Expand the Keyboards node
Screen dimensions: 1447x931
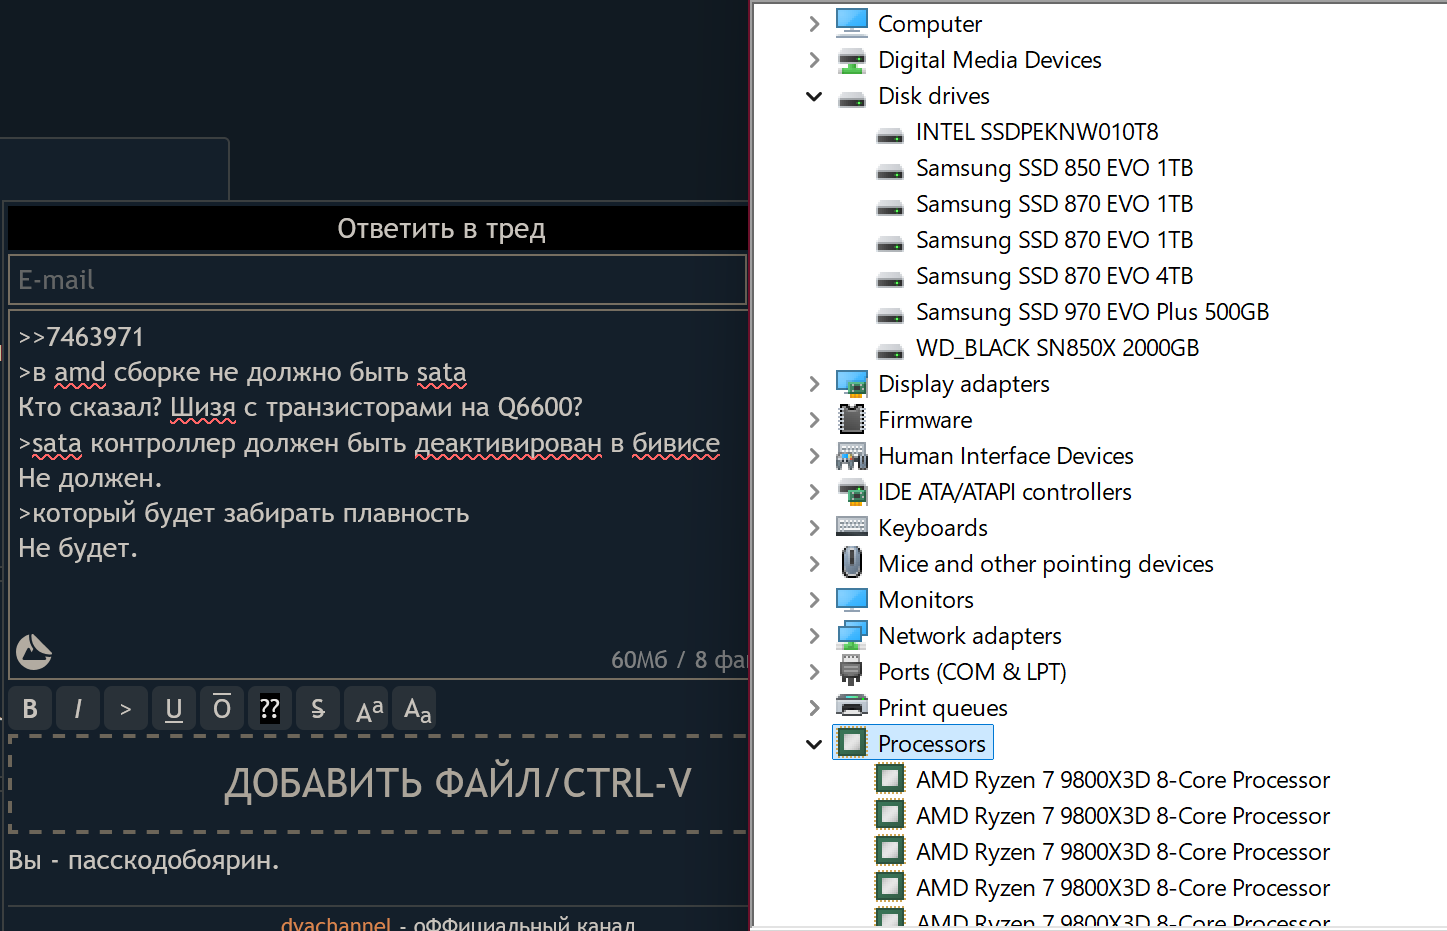coord(814,528)
